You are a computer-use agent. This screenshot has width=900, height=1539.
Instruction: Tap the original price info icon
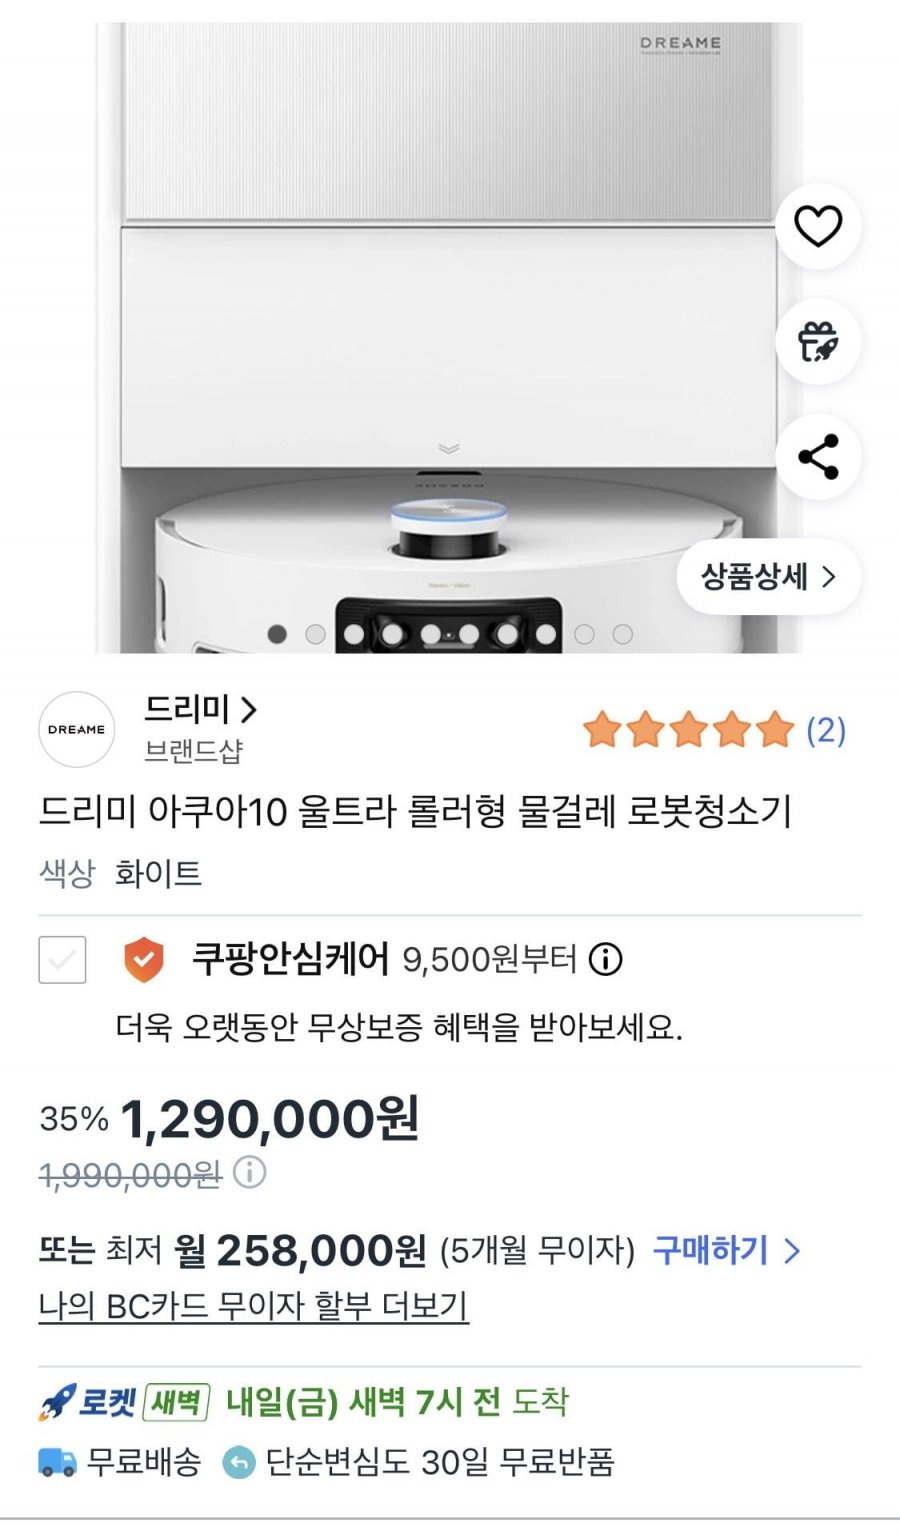point(249,1172)
